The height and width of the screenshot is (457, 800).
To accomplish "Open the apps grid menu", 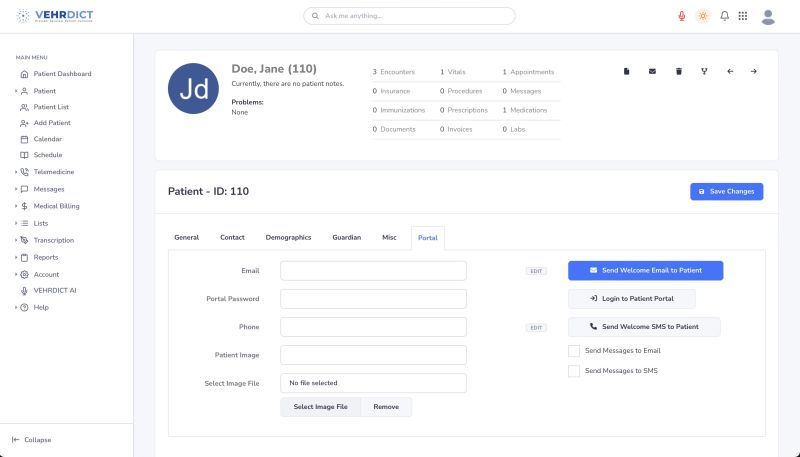I will click(742, 16).
